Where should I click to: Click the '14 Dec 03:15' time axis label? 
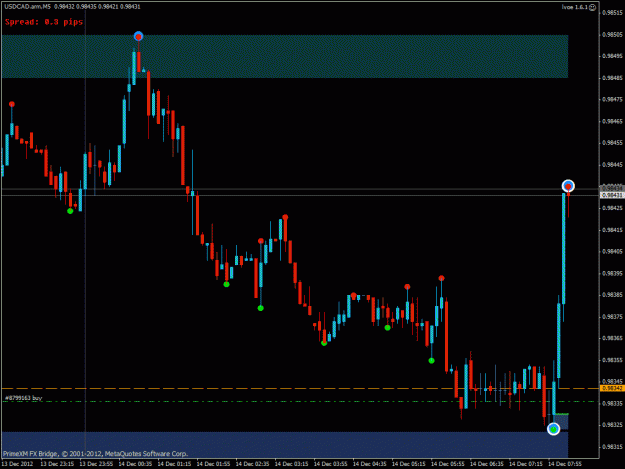coord(291,464)
